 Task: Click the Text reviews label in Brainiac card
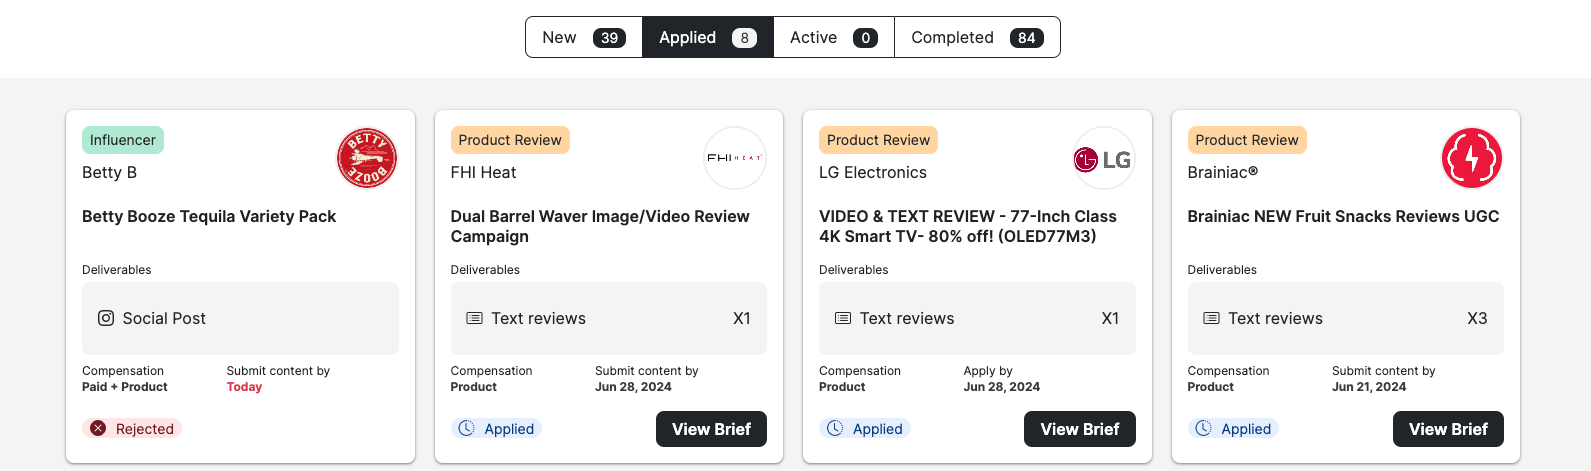pos(1275,318)
